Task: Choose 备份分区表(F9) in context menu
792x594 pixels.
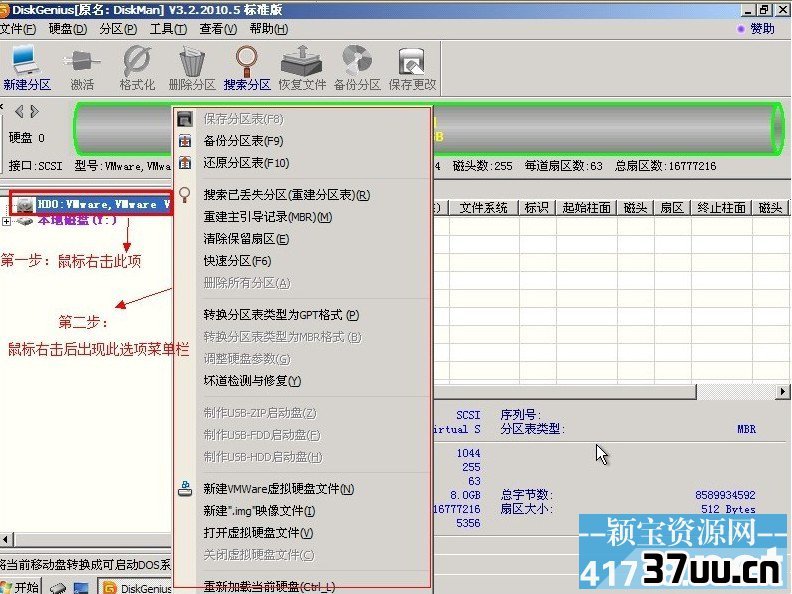Action: pos(243,141)
